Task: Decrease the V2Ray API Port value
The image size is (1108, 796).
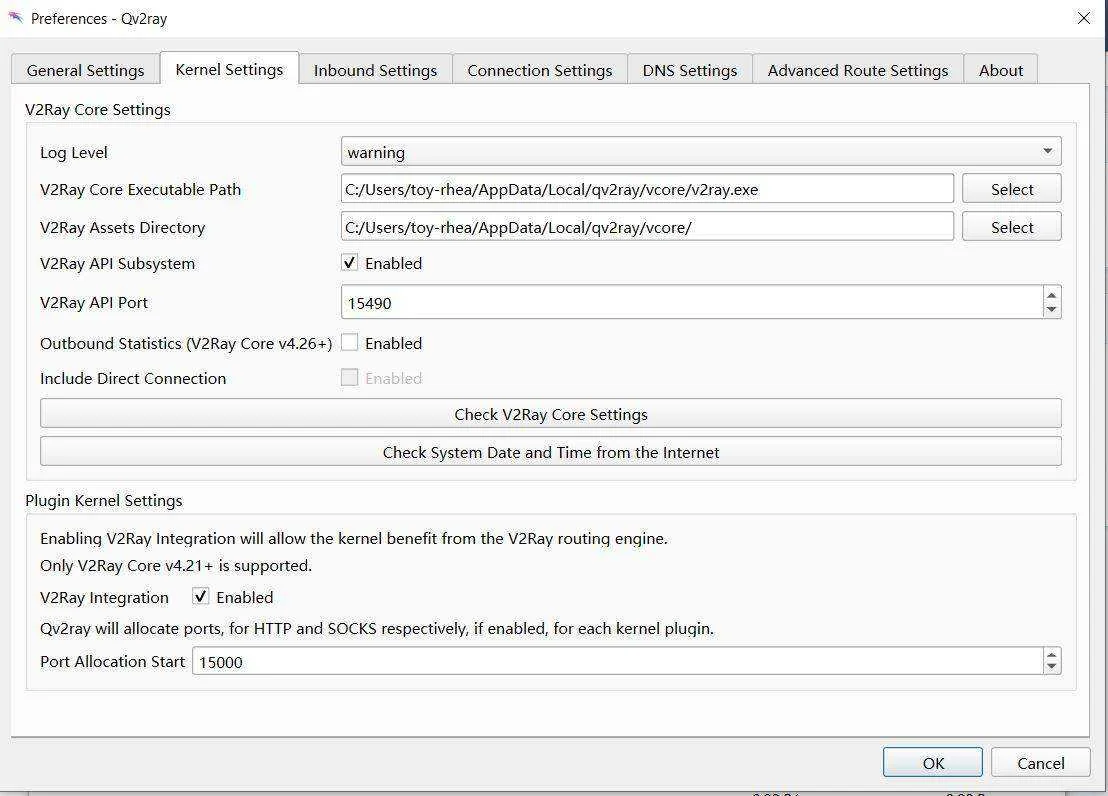Action: coord(1051,310)
